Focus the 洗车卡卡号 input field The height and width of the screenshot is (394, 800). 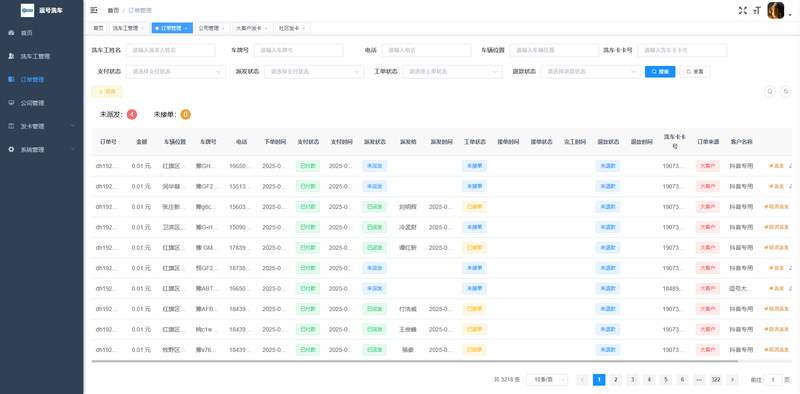(682, 50)
